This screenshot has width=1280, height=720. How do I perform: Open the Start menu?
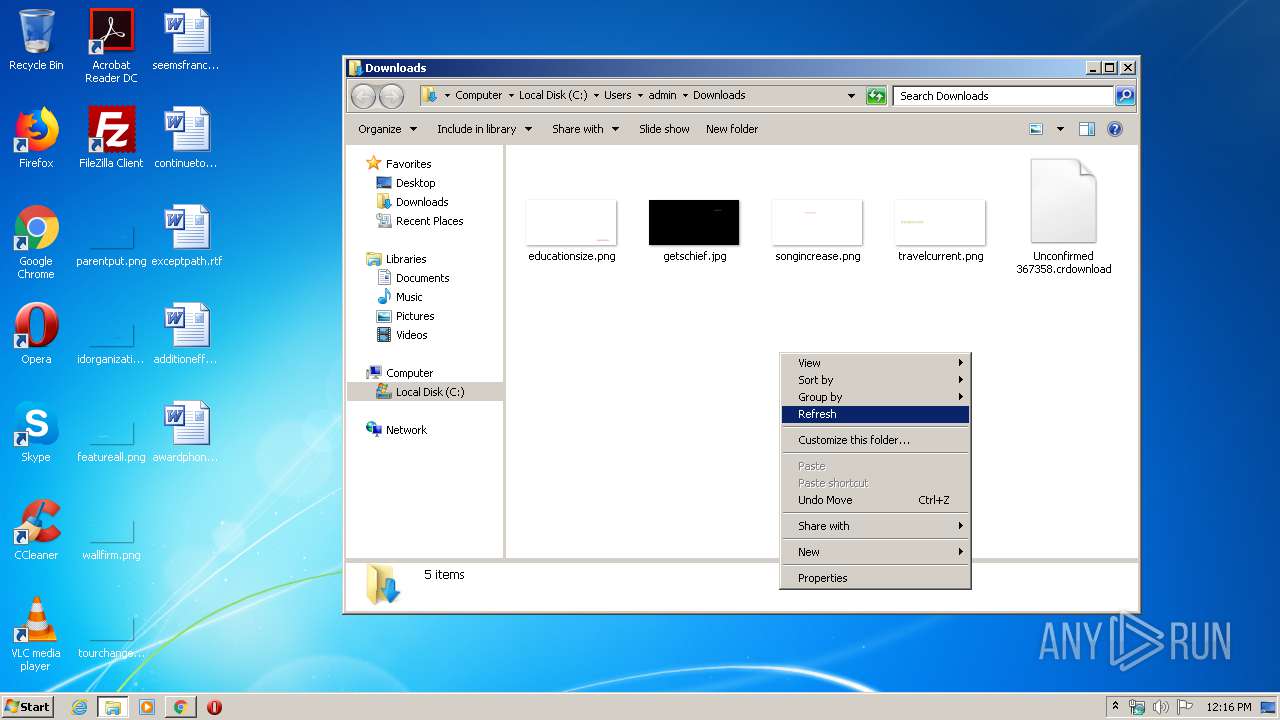pos(28,707)
